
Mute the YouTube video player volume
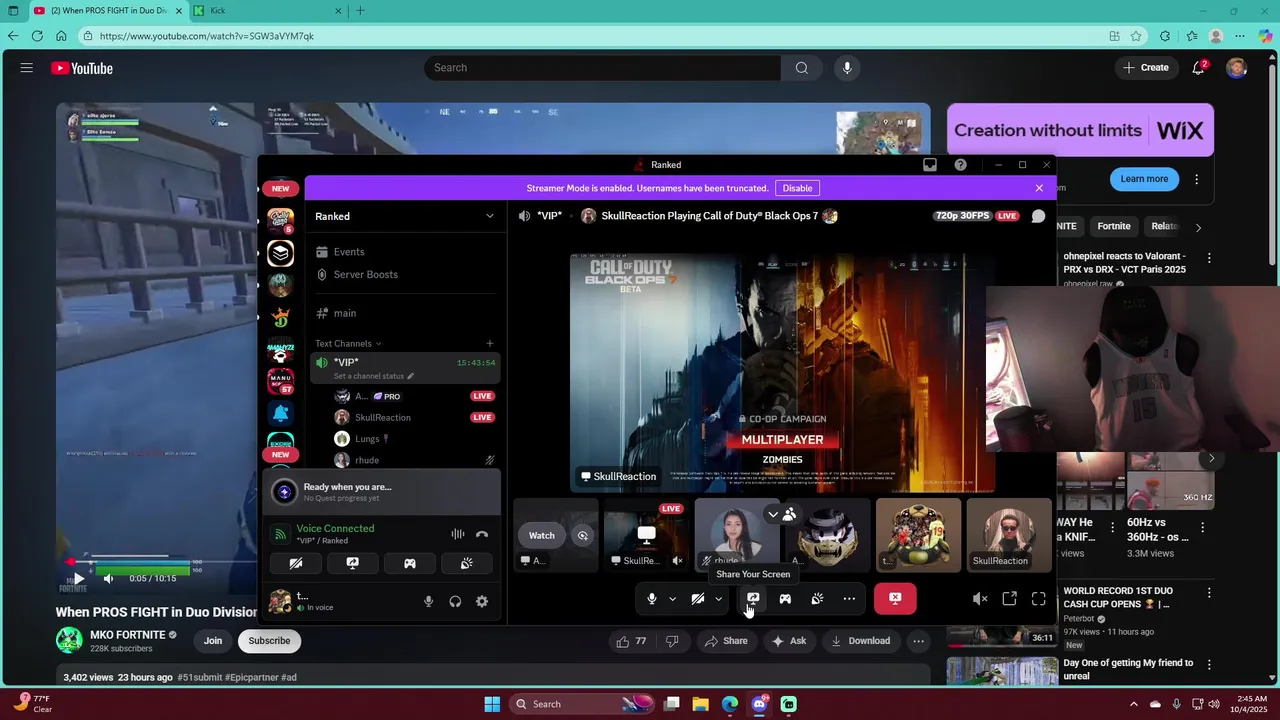click(108, 578)
